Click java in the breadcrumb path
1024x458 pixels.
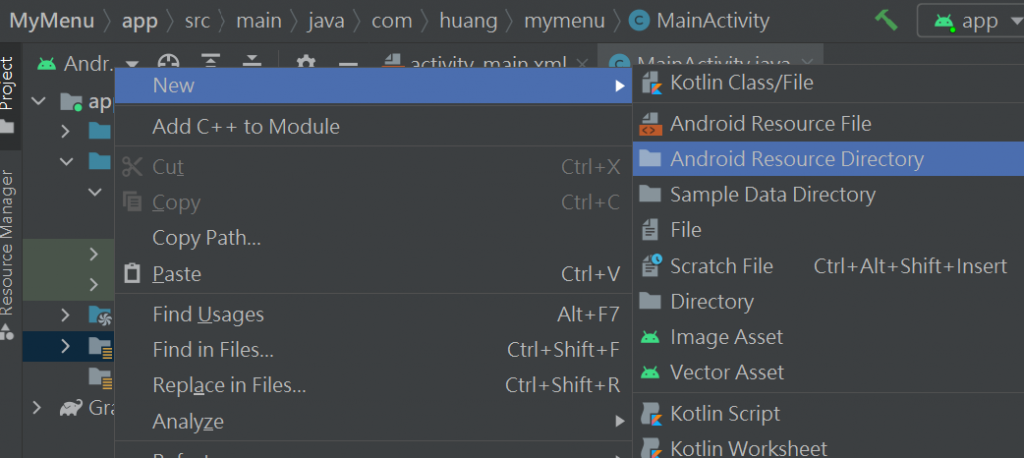326,21
